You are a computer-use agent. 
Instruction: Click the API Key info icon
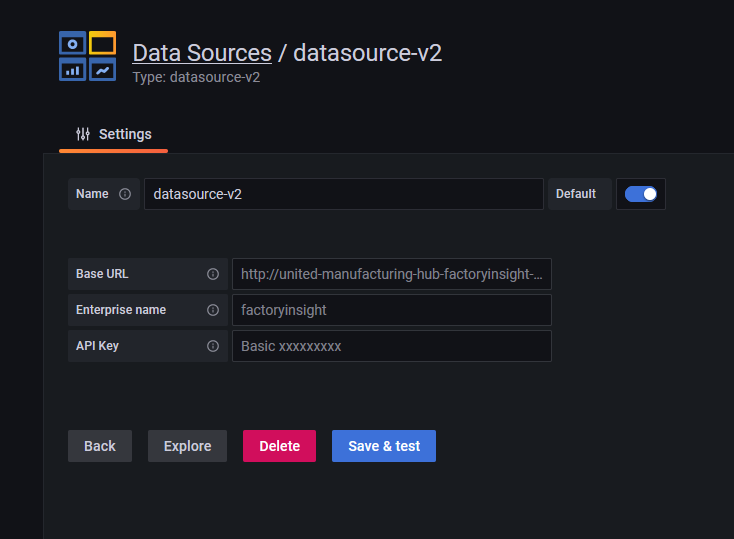212,346
